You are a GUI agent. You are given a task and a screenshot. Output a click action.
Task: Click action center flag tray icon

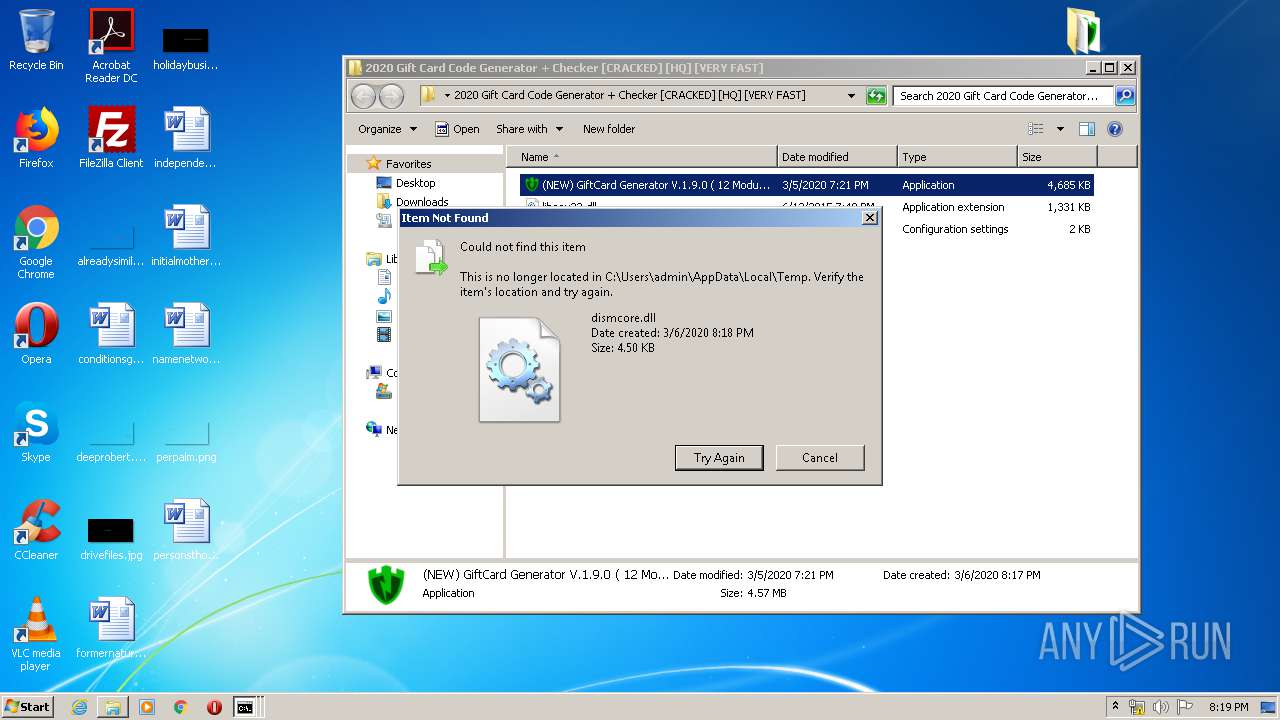[x=1185, y=707]
